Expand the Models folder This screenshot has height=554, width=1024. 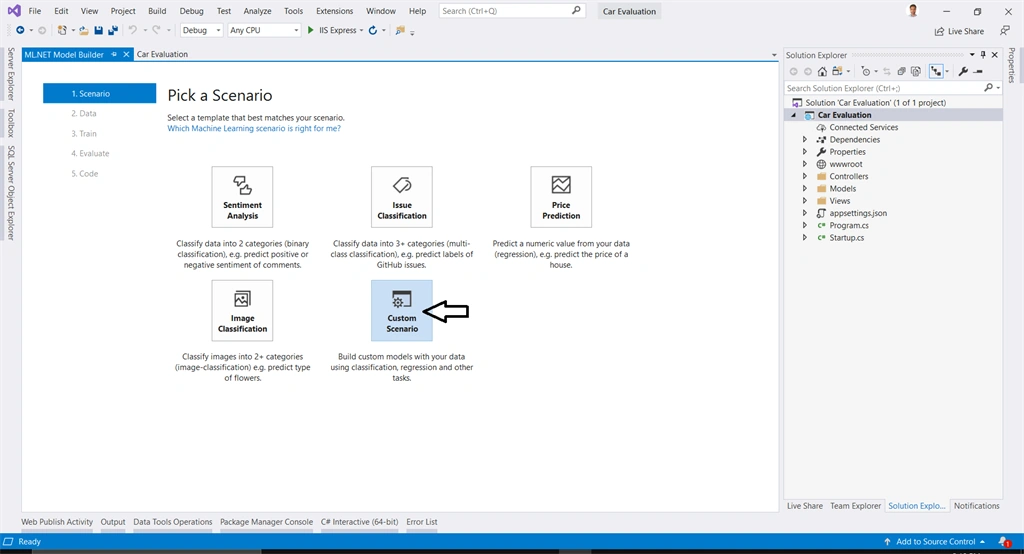pyautogui.click(x=805, y=189)
